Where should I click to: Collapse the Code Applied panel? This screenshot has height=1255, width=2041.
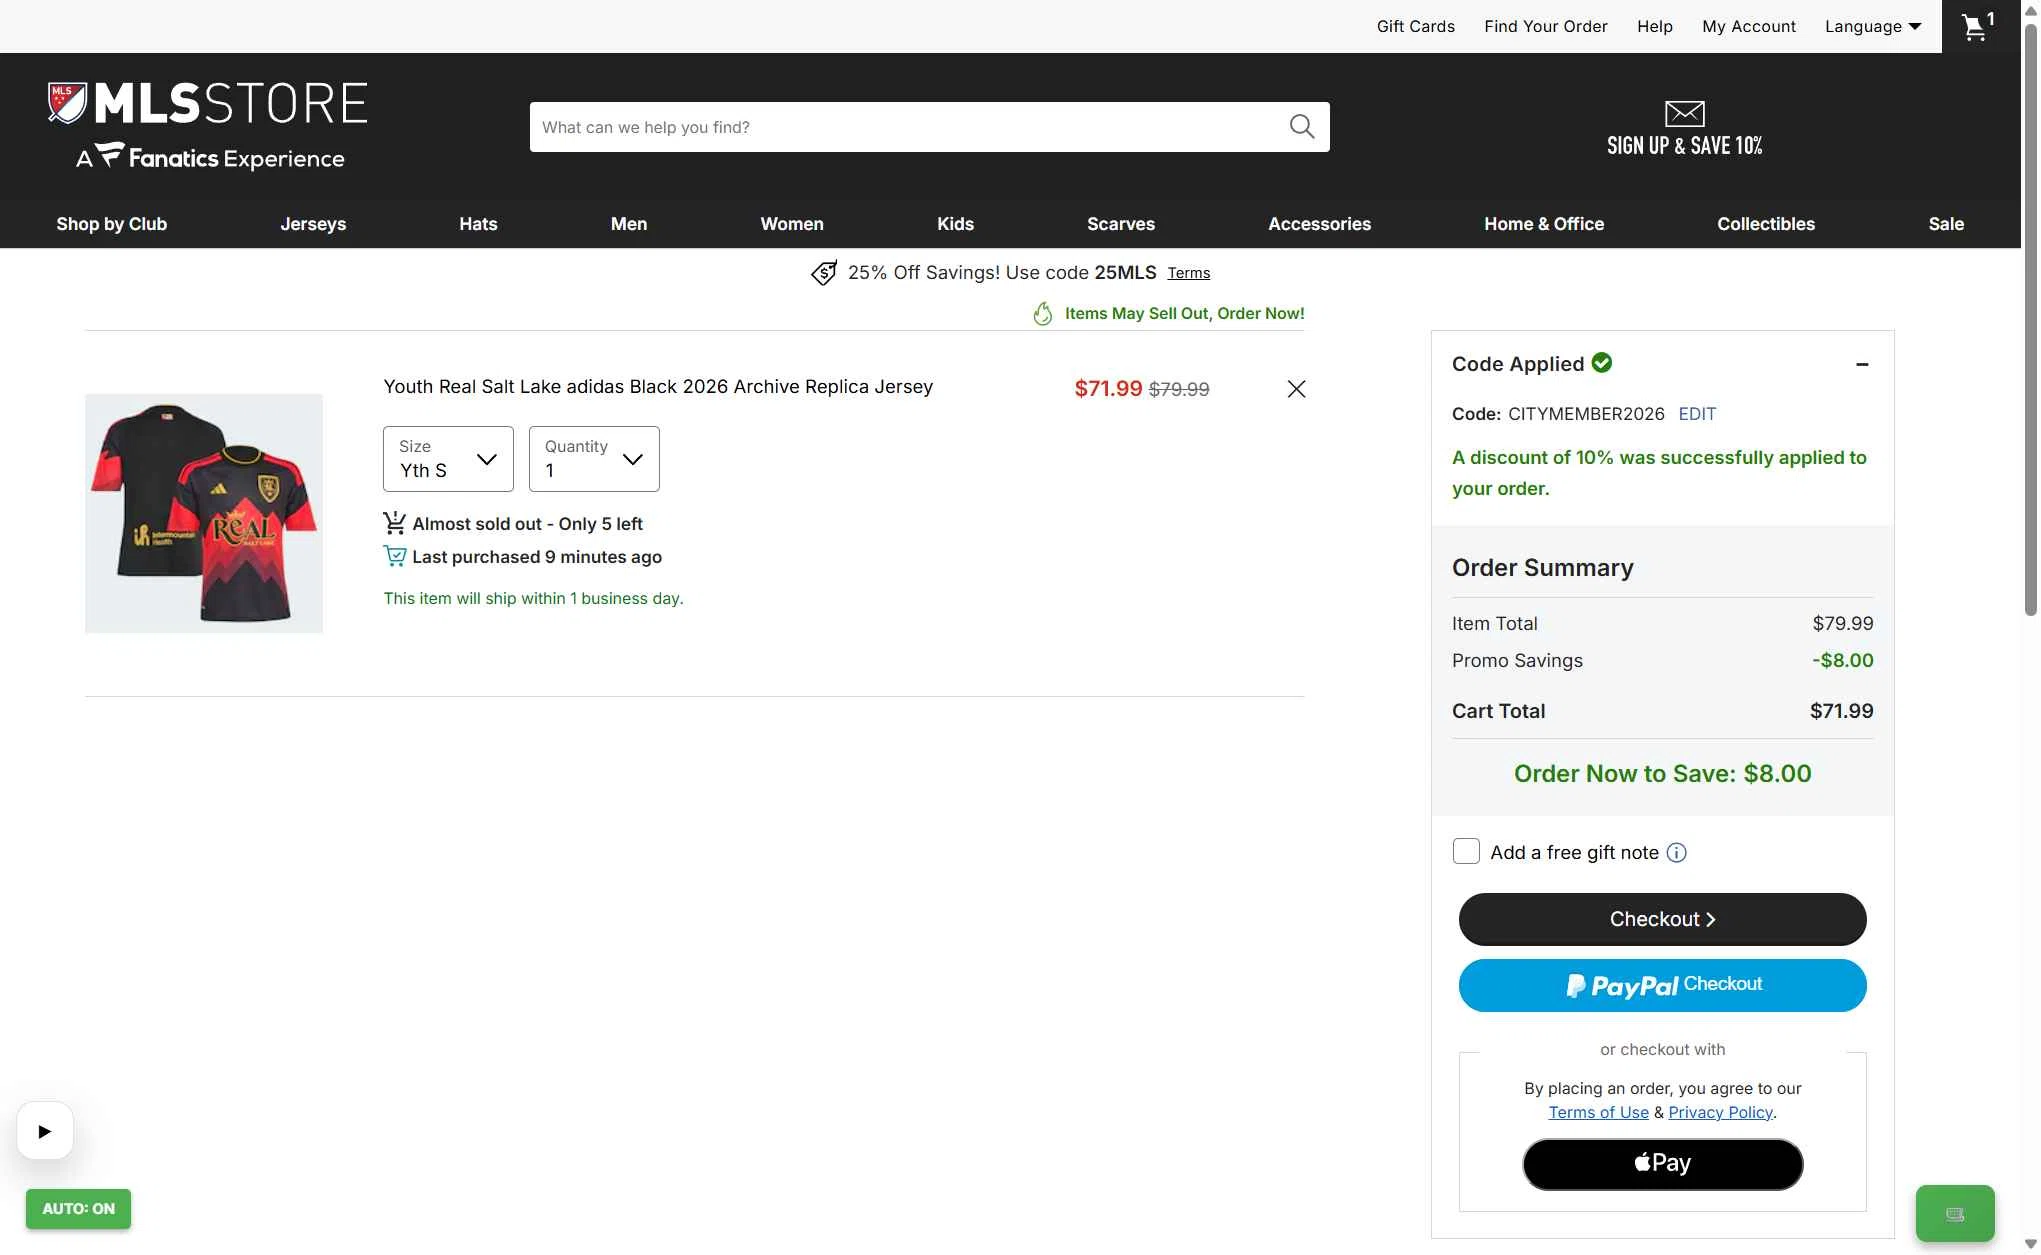pos(1862,365)
